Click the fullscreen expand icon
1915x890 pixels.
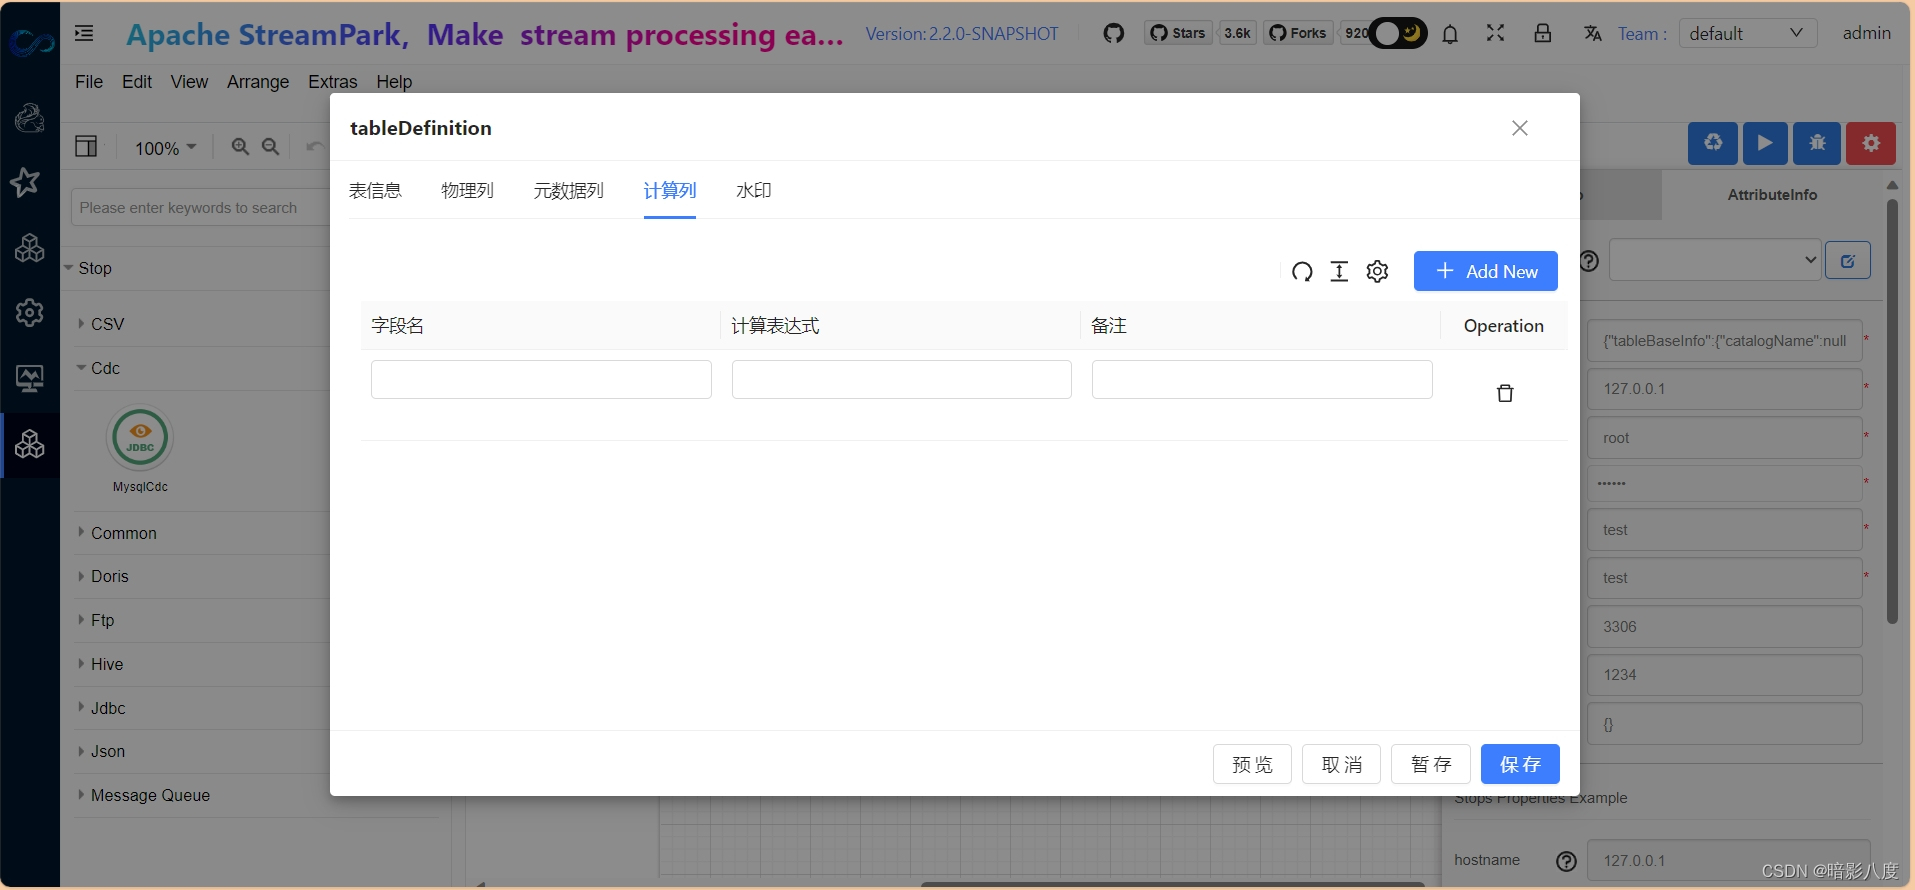[1495, 33]
